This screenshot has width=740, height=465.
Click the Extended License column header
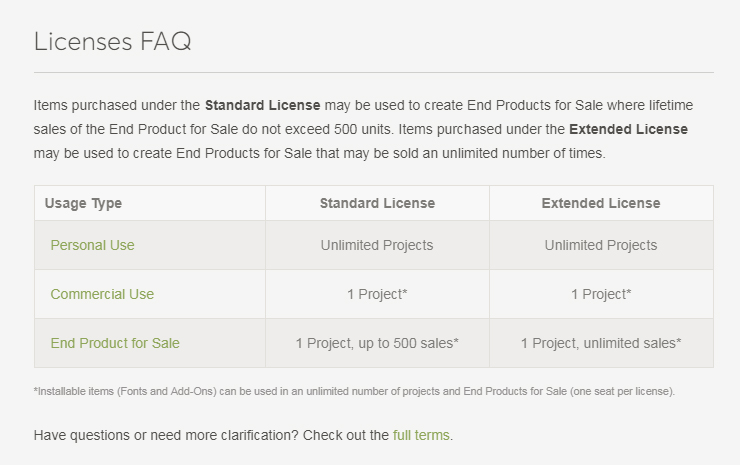(x=601, y=203)
